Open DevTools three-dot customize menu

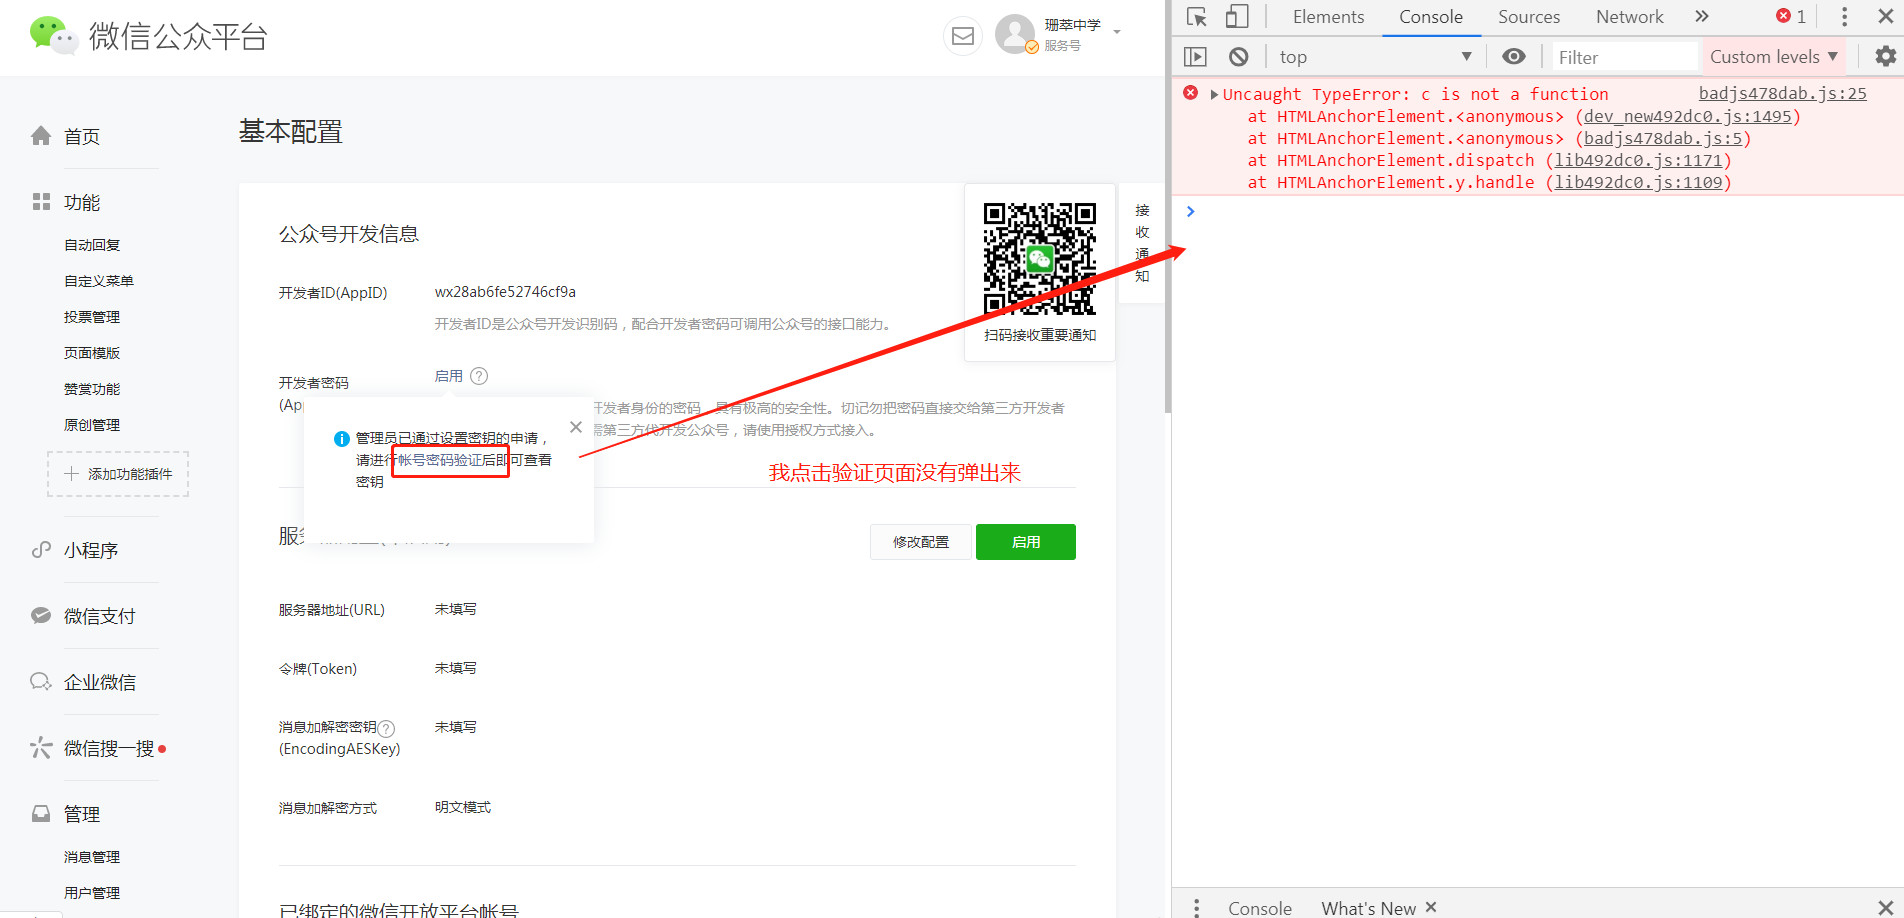tap(1845, 17)
